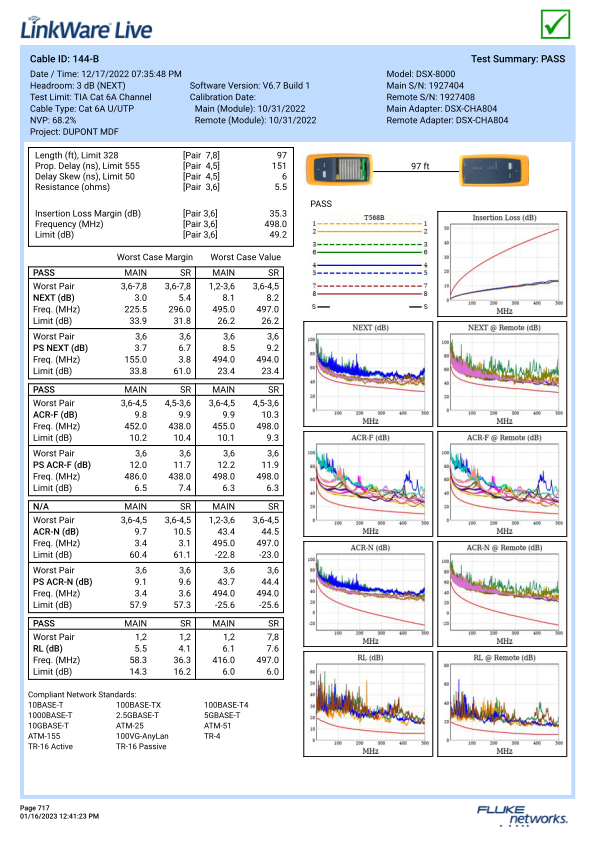595x841 pixels.
Task: Open the ACR-N @ Remote graph
Action: click(x=502, y=594)
